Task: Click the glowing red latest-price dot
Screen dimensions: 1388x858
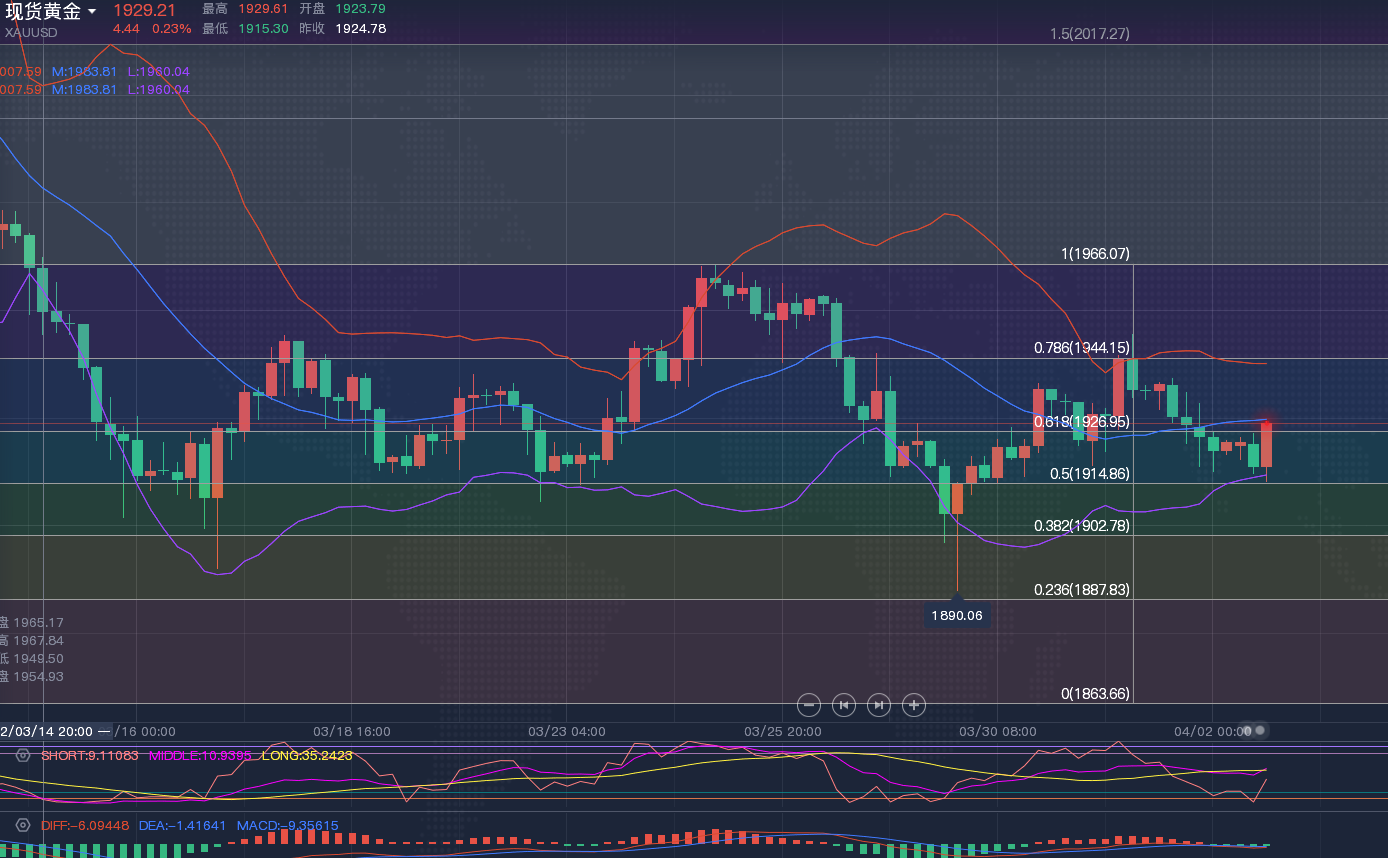Action: (x=1267, y=422)
